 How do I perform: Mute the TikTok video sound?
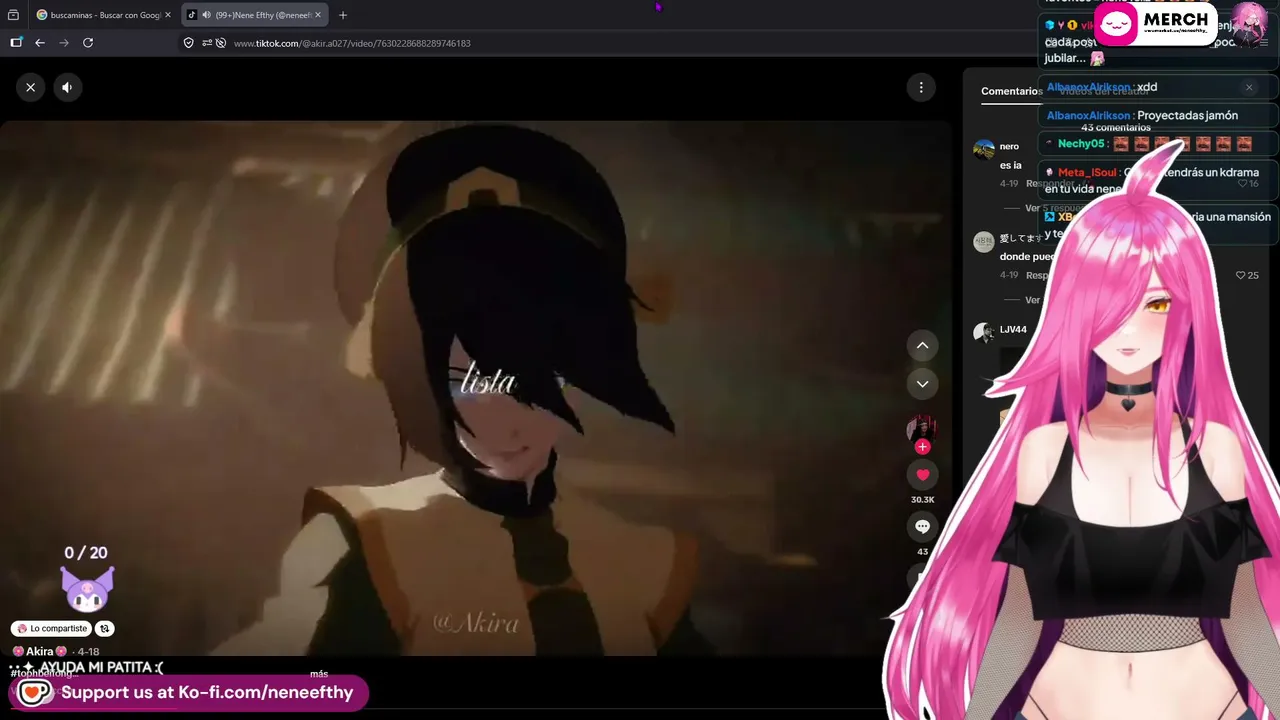click(67, 87)
